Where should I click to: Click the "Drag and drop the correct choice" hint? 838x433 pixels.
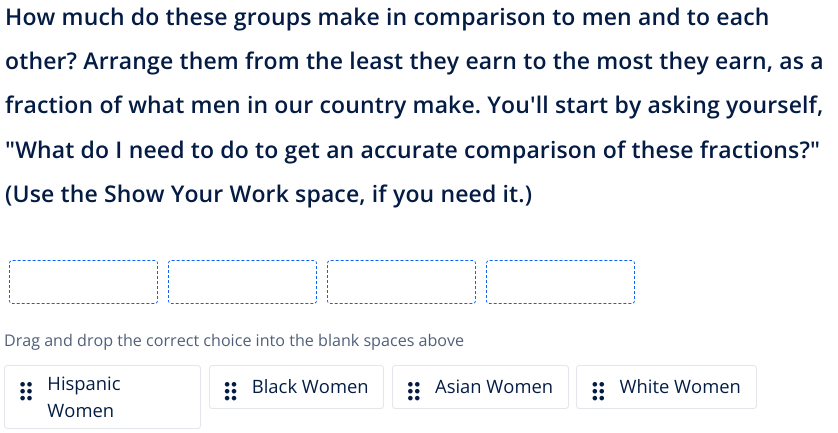pyautogui.click(x=234, y=341)
